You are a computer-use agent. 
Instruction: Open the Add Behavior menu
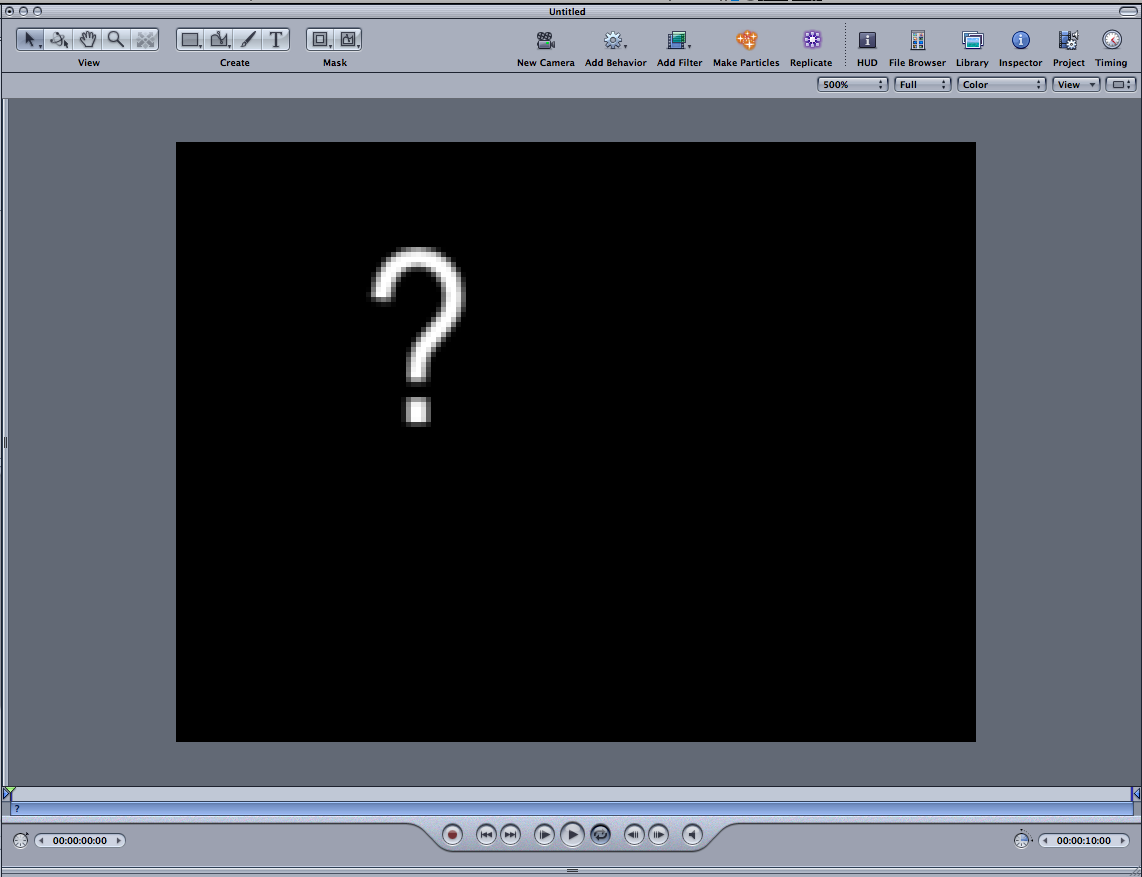coord(614,41)
